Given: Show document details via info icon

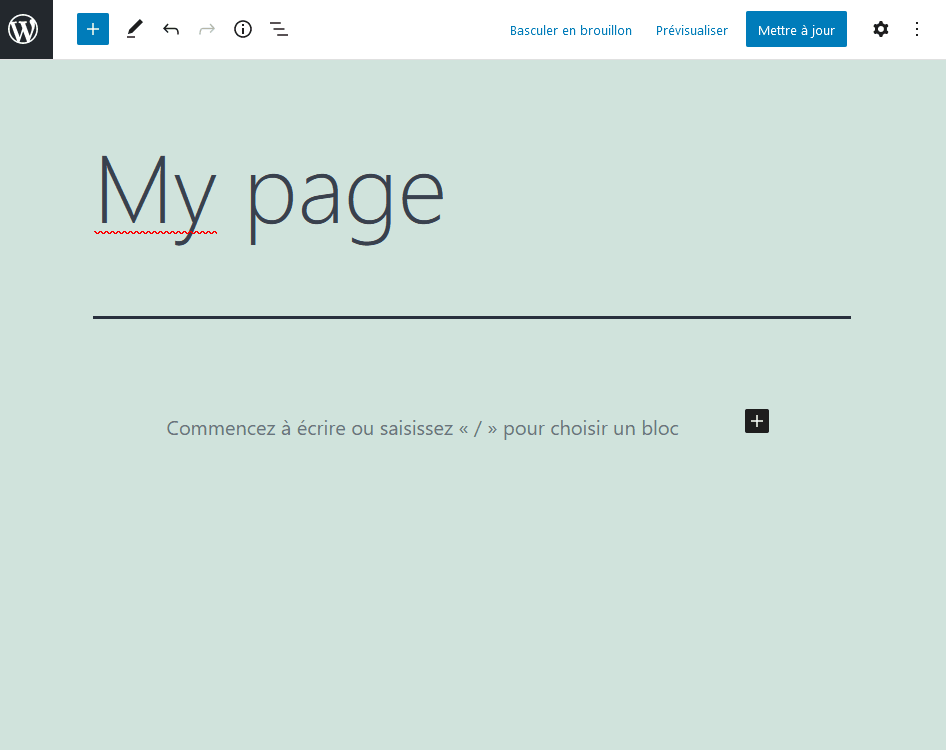Looking at the screenshot, I should pos(243,29).
